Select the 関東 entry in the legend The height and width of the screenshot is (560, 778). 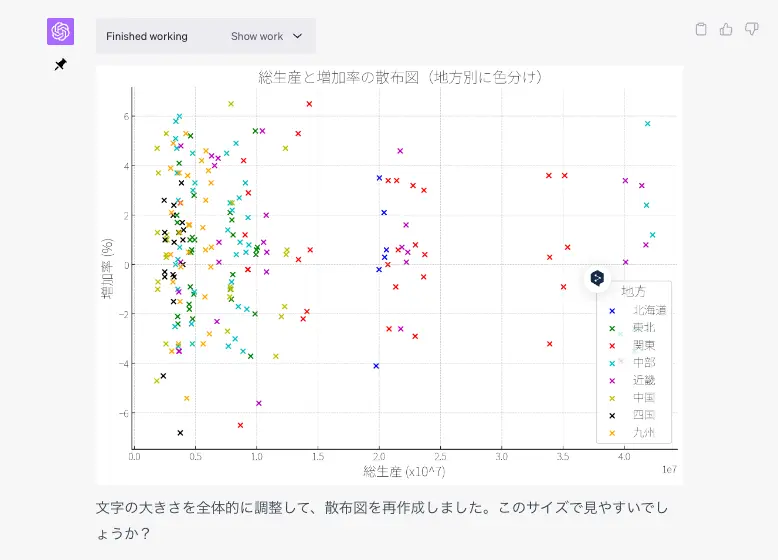643,345
